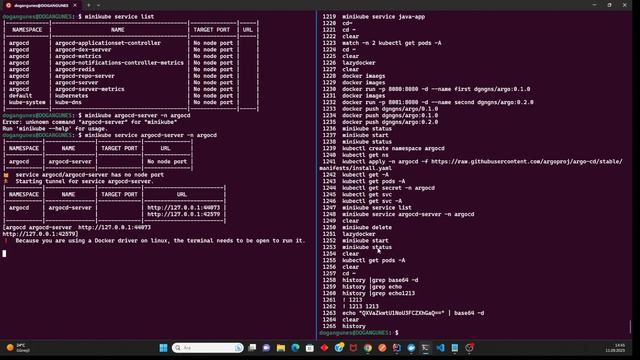The image size is (640, 360).
Task: Click argocd-applicationset-controller in service list
Action: (108, 43)
